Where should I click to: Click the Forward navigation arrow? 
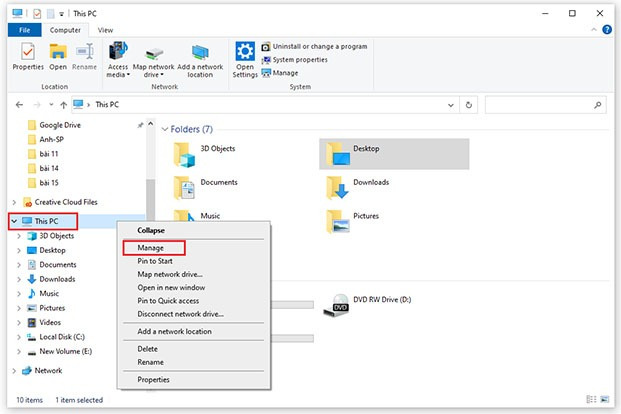(37, 105)
